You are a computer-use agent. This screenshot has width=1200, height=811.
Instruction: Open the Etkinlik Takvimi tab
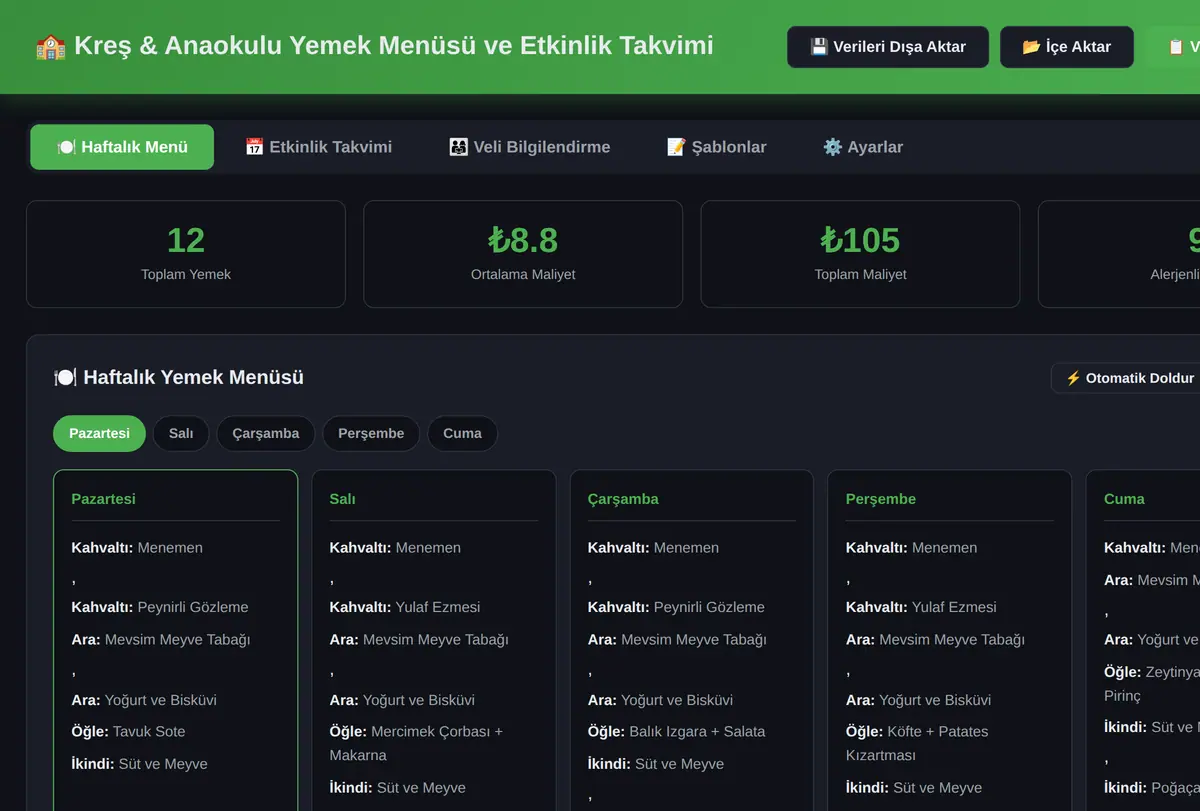(318, 147)
